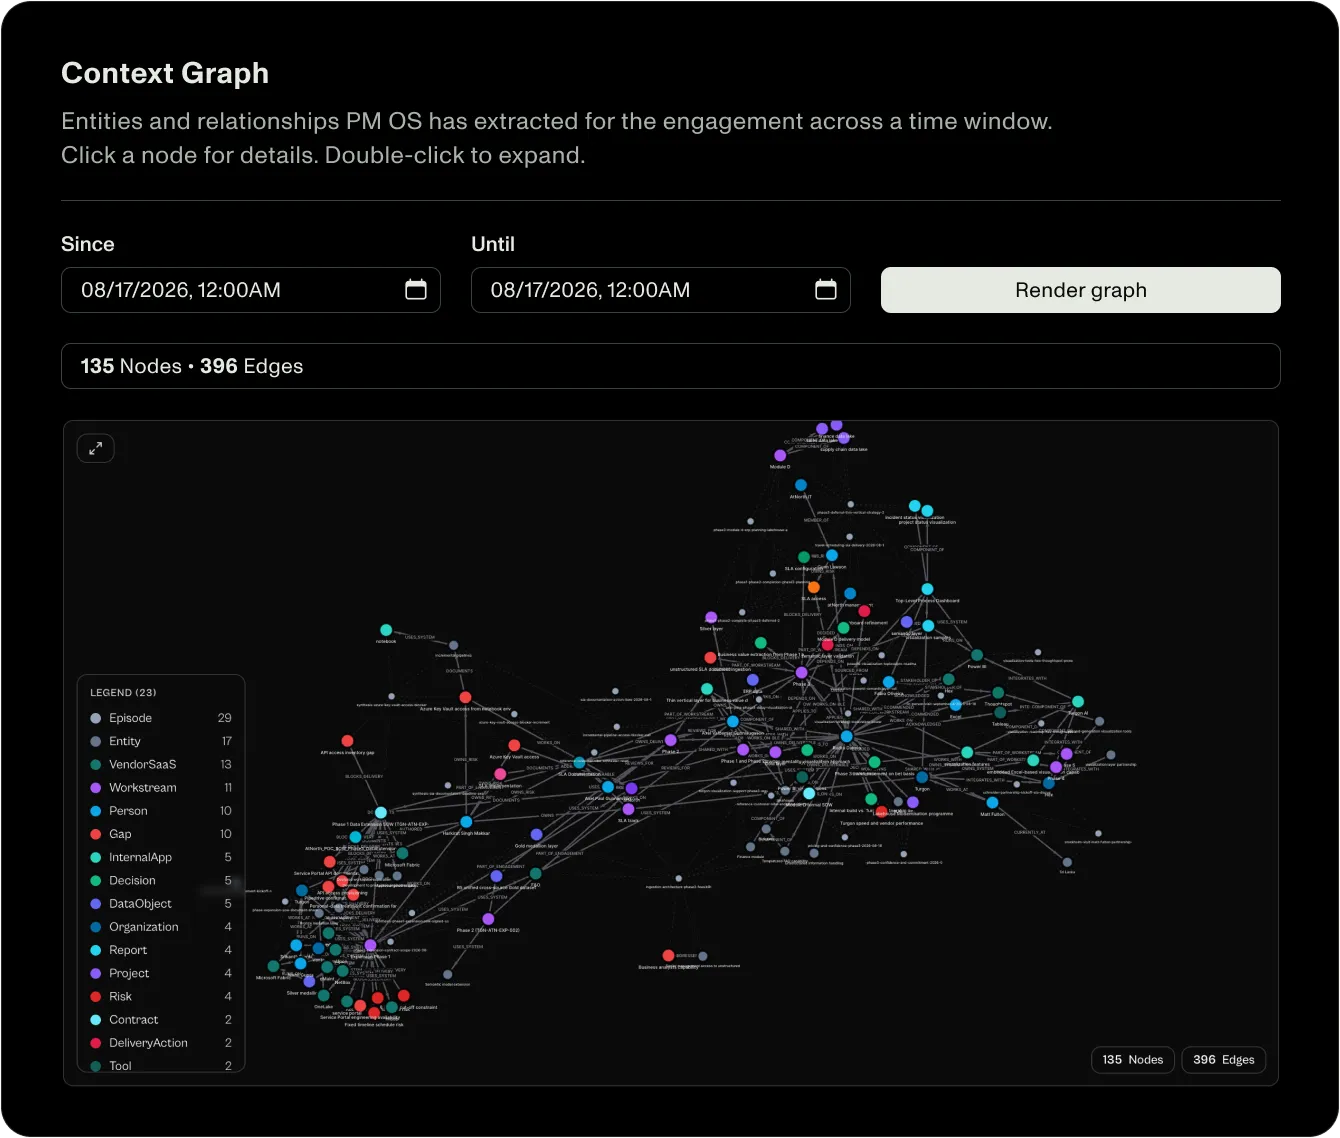1340x1138 pixels.
Task: Open the Until date calendar picker
Action: pyautogui.click(x=826, y=290)
